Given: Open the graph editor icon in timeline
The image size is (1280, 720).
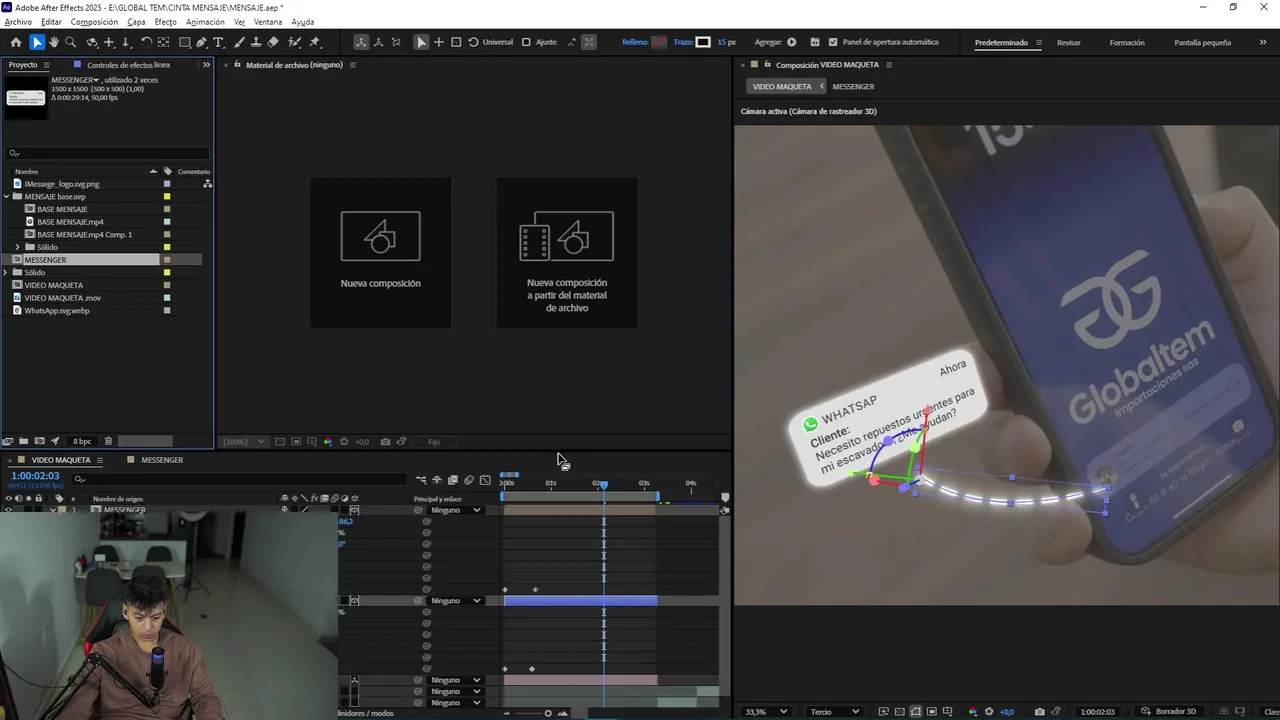Looking at the screenshot, I should point(485,480).
